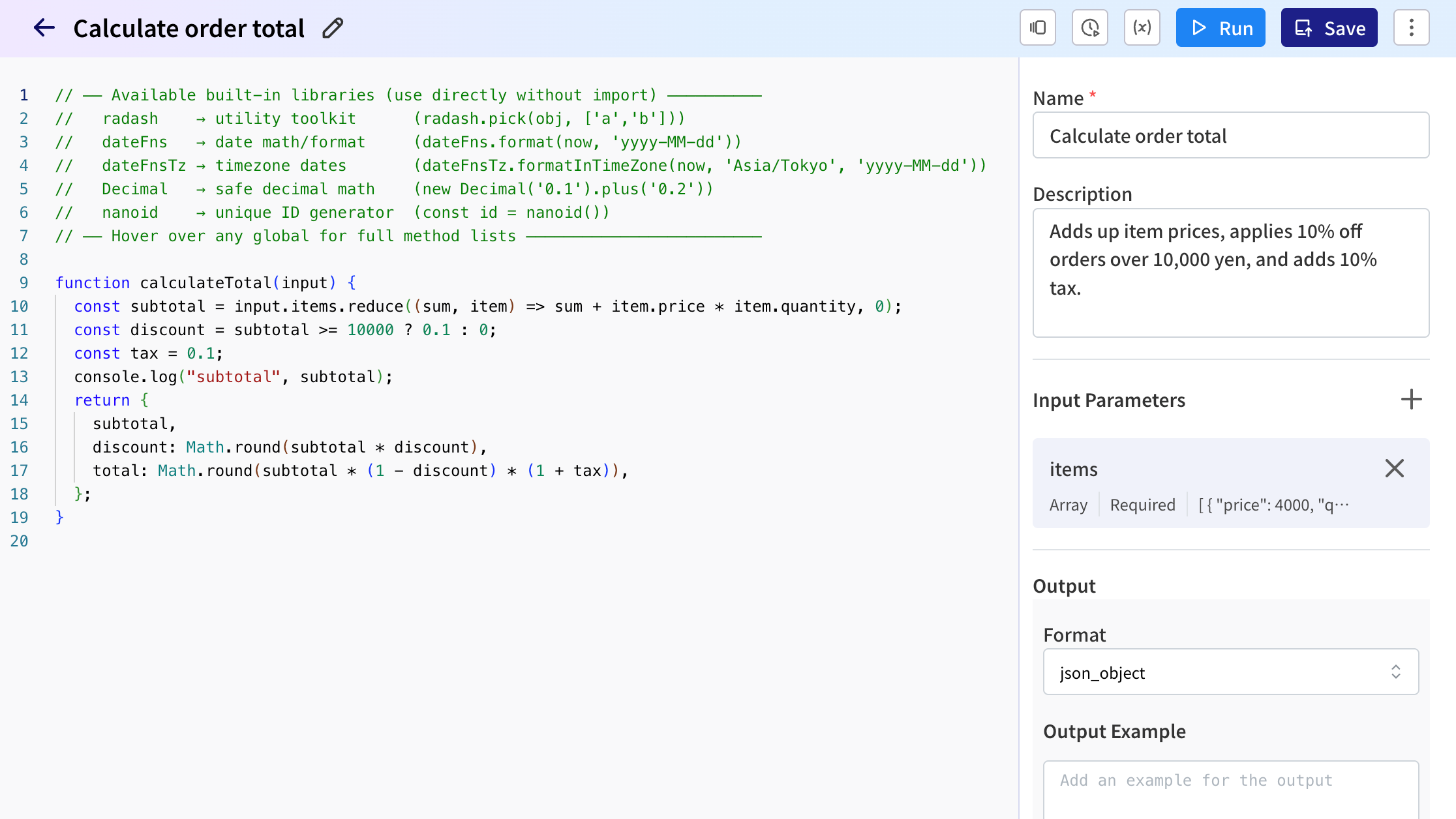The image size is (1456, 819).
Task: Click the "Calculate order total" page title
Action: 189,28
